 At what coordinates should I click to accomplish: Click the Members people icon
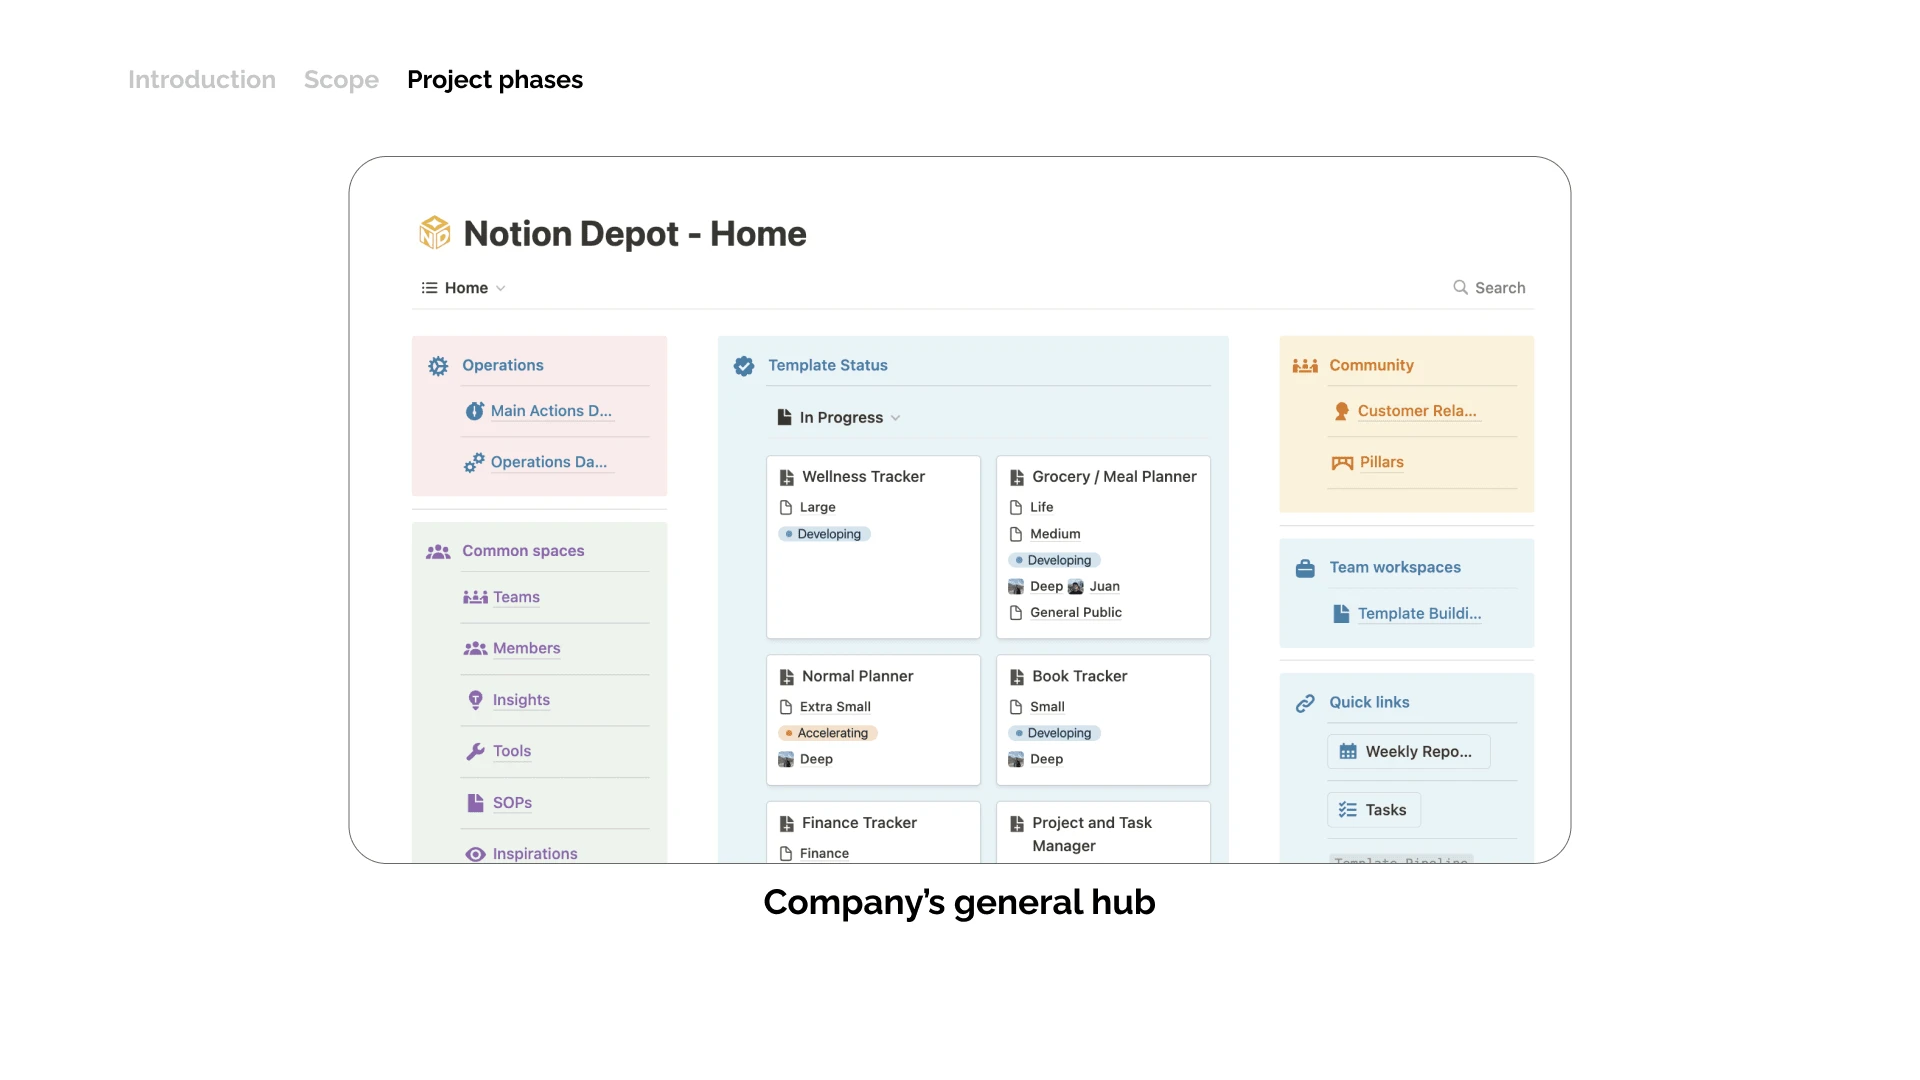(475, 648)
